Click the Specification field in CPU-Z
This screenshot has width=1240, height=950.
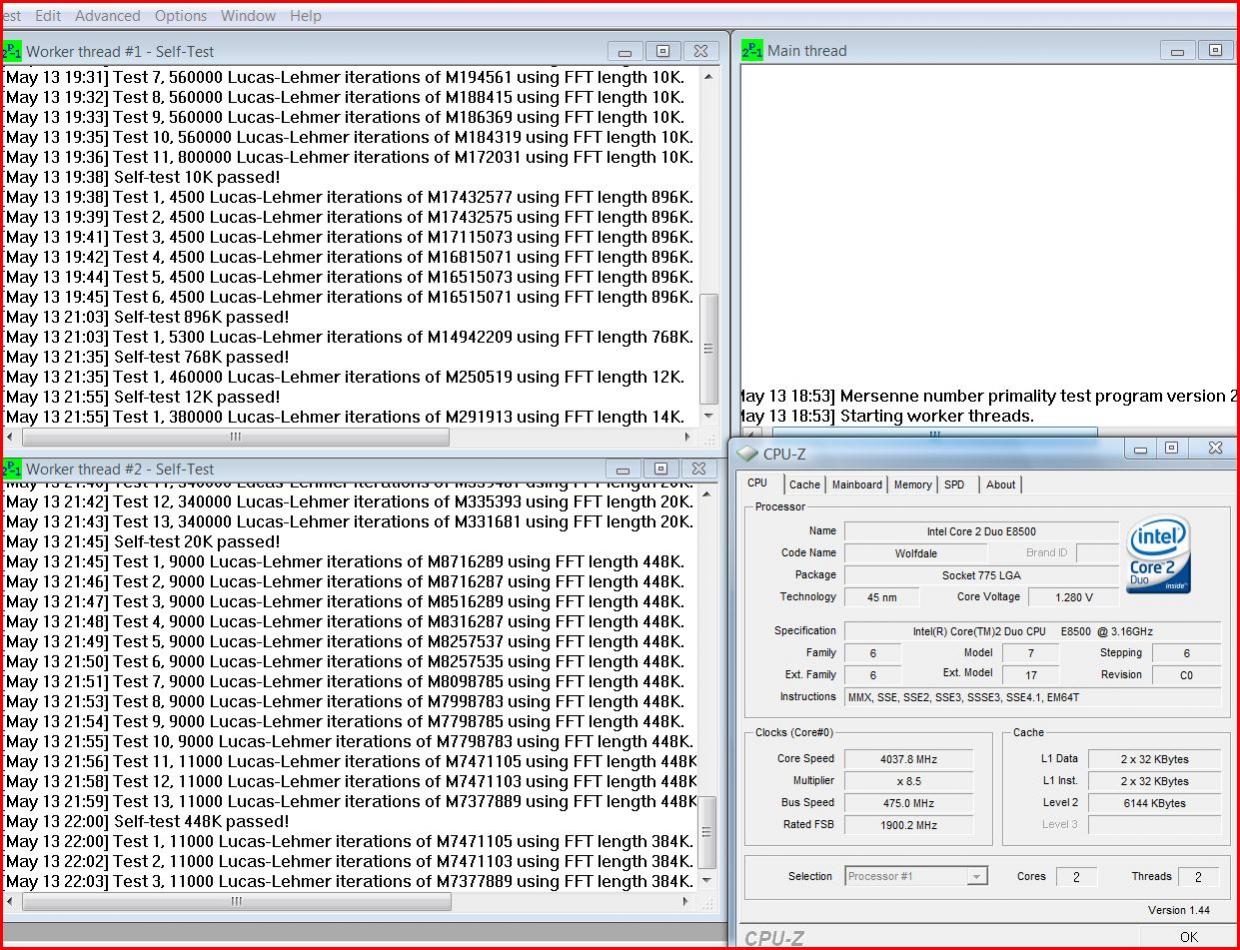(1032, 631)
